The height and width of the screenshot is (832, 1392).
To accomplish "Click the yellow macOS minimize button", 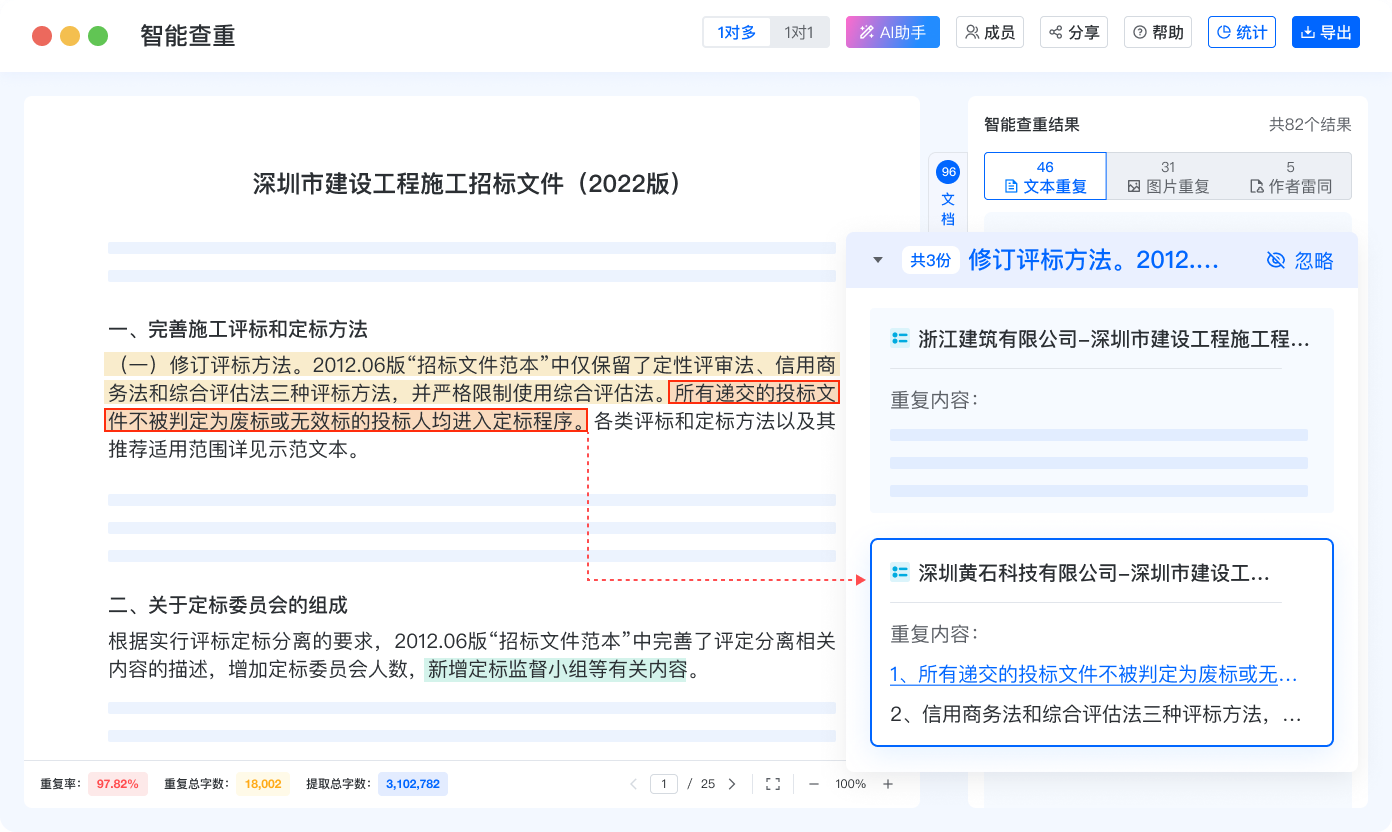I will [70, 36].
